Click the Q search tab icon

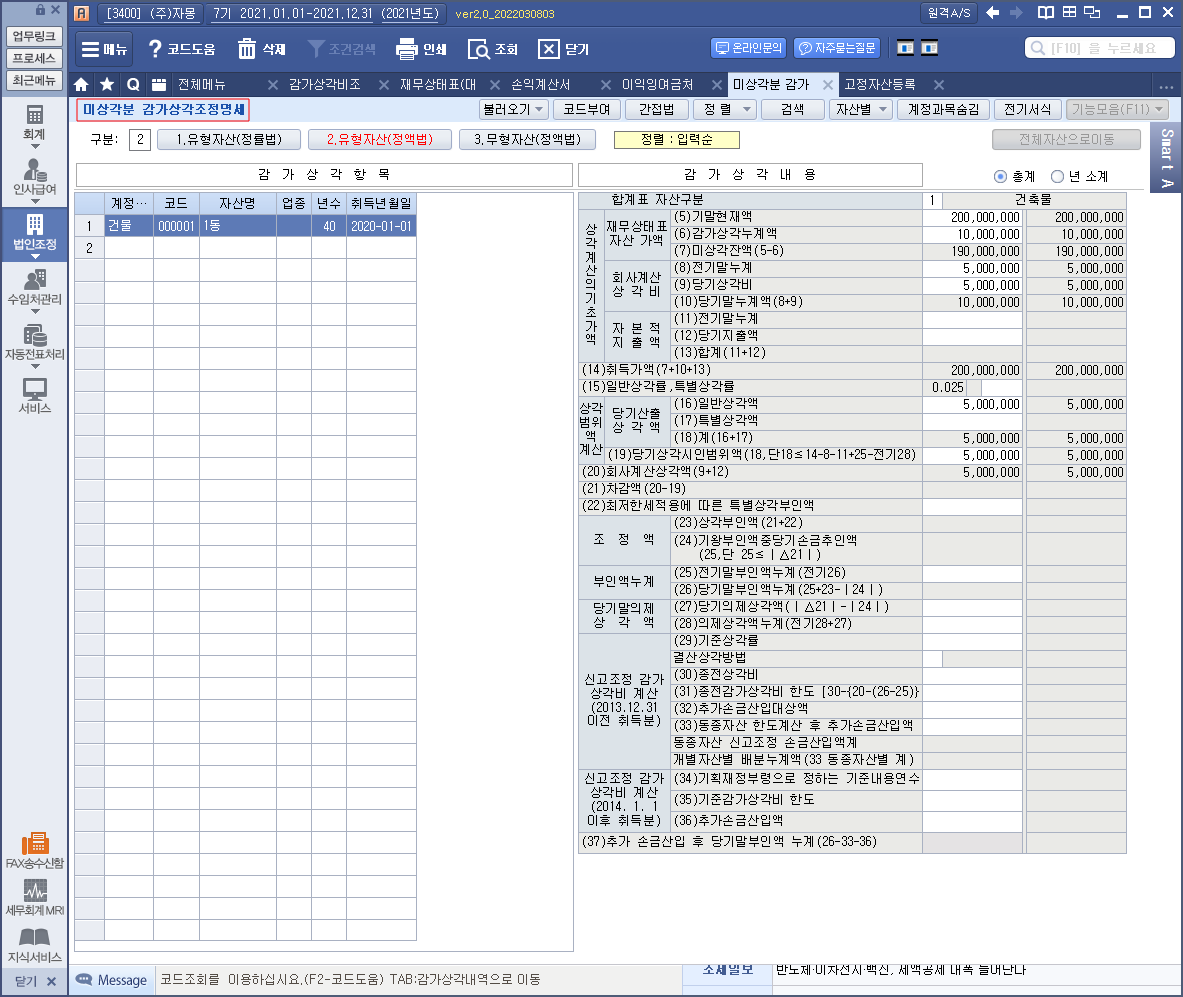(133, 85)
